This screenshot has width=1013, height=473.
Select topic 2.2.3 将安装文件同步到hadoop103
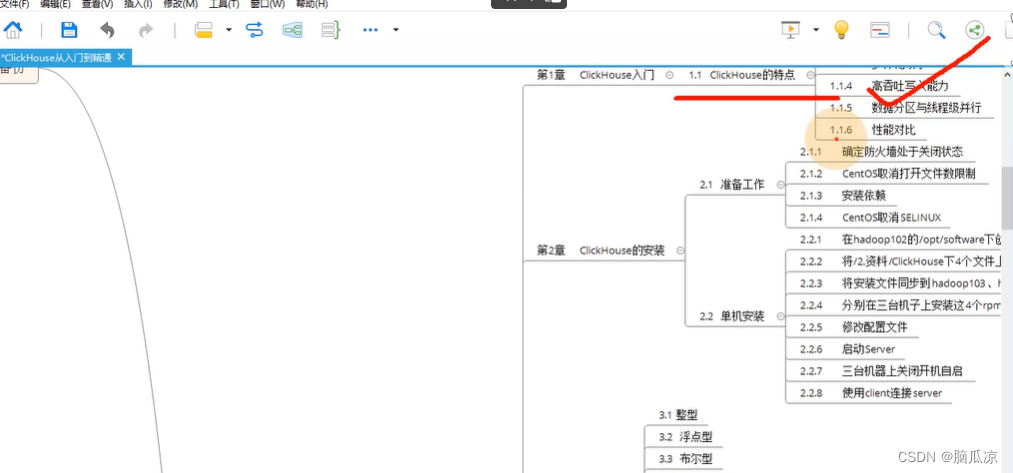click(901, 284)
